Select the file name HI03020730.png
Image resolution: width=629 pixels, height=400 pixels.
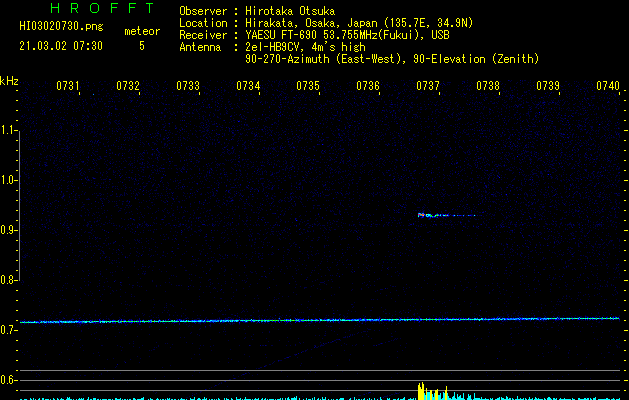[x=61, y=27]
